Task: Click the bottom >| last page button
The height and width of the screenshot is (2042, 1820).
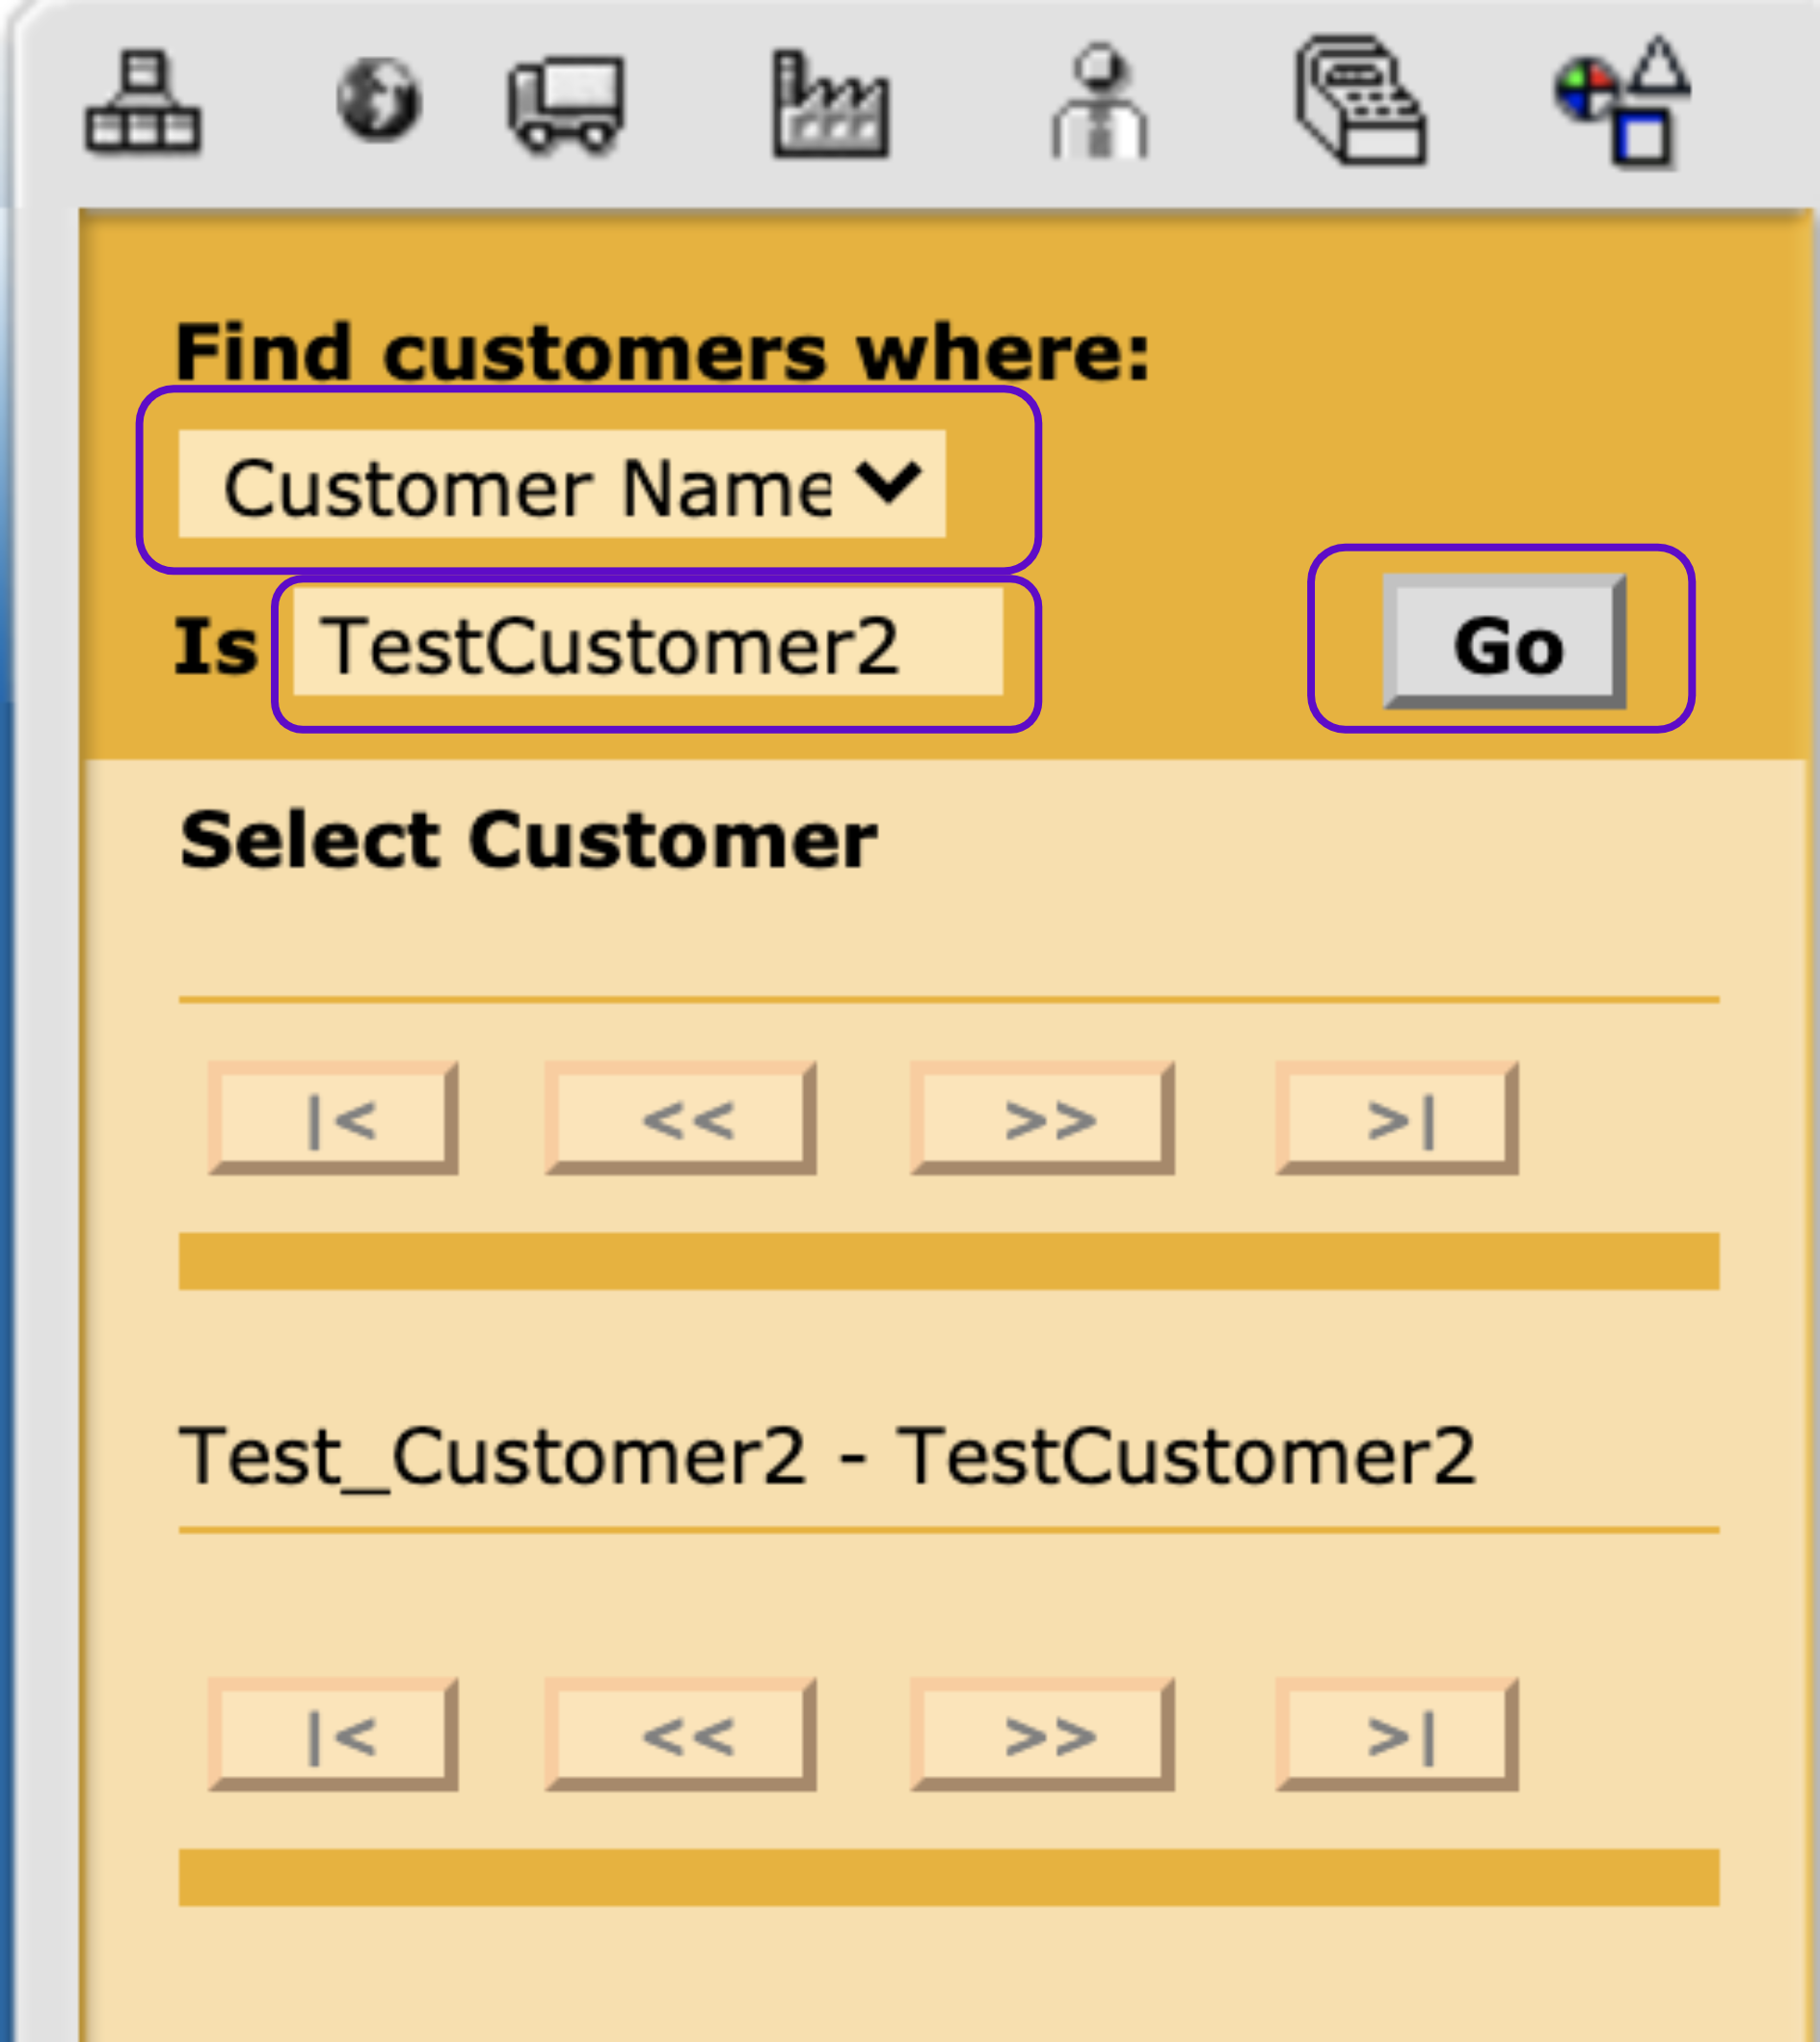Action: pos(1397,1735)
